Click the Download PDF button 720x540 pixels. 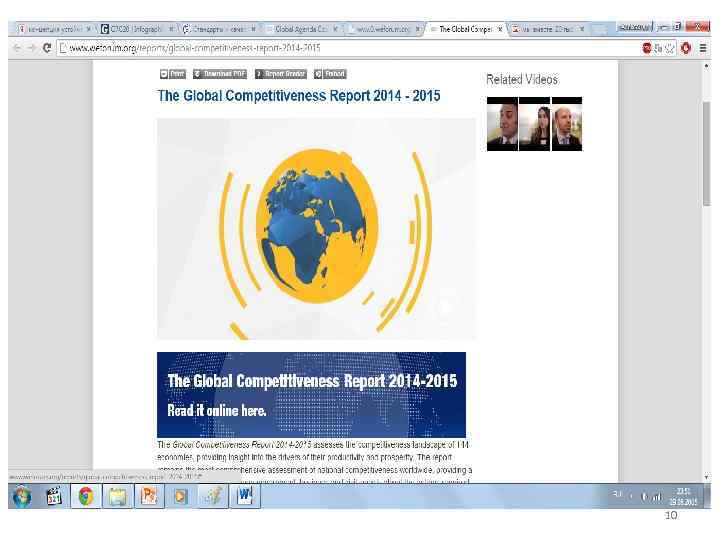[219, 74]
